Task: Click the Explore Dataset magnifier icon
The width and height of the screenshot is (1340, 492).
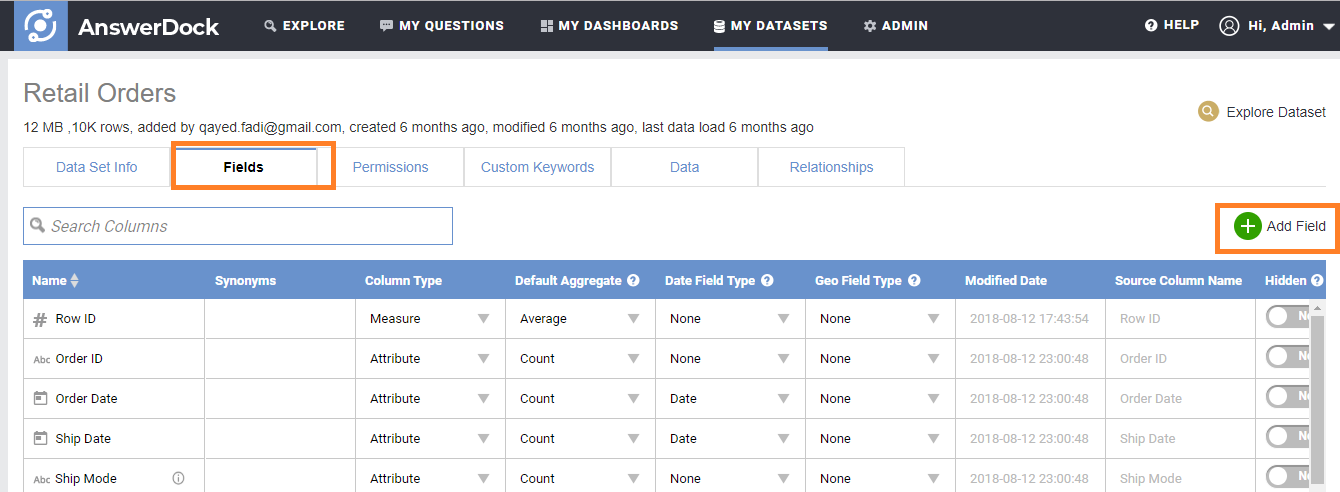Action: pos(1208,111)
